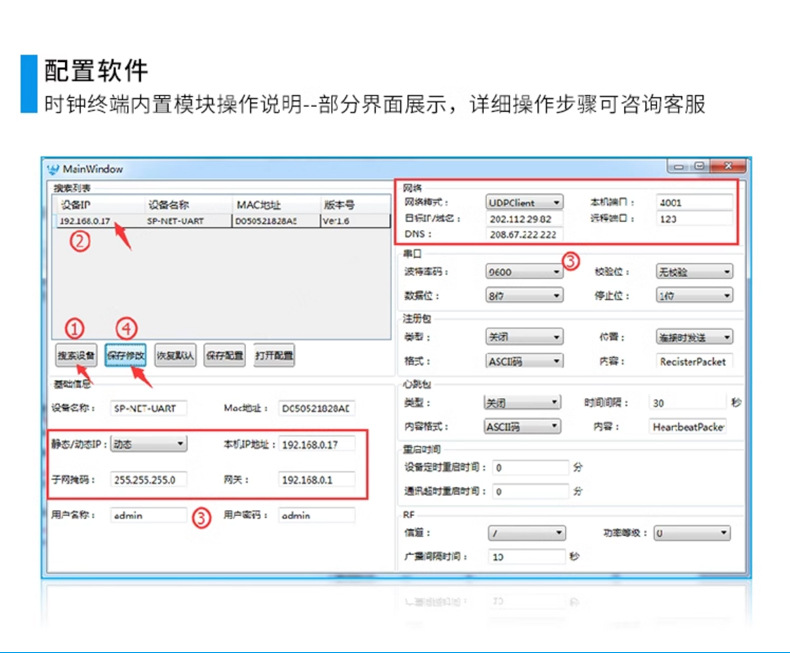Click the 保存配置 save config button
Viewport: 790px width, 653px height.
tap(224, 356)
